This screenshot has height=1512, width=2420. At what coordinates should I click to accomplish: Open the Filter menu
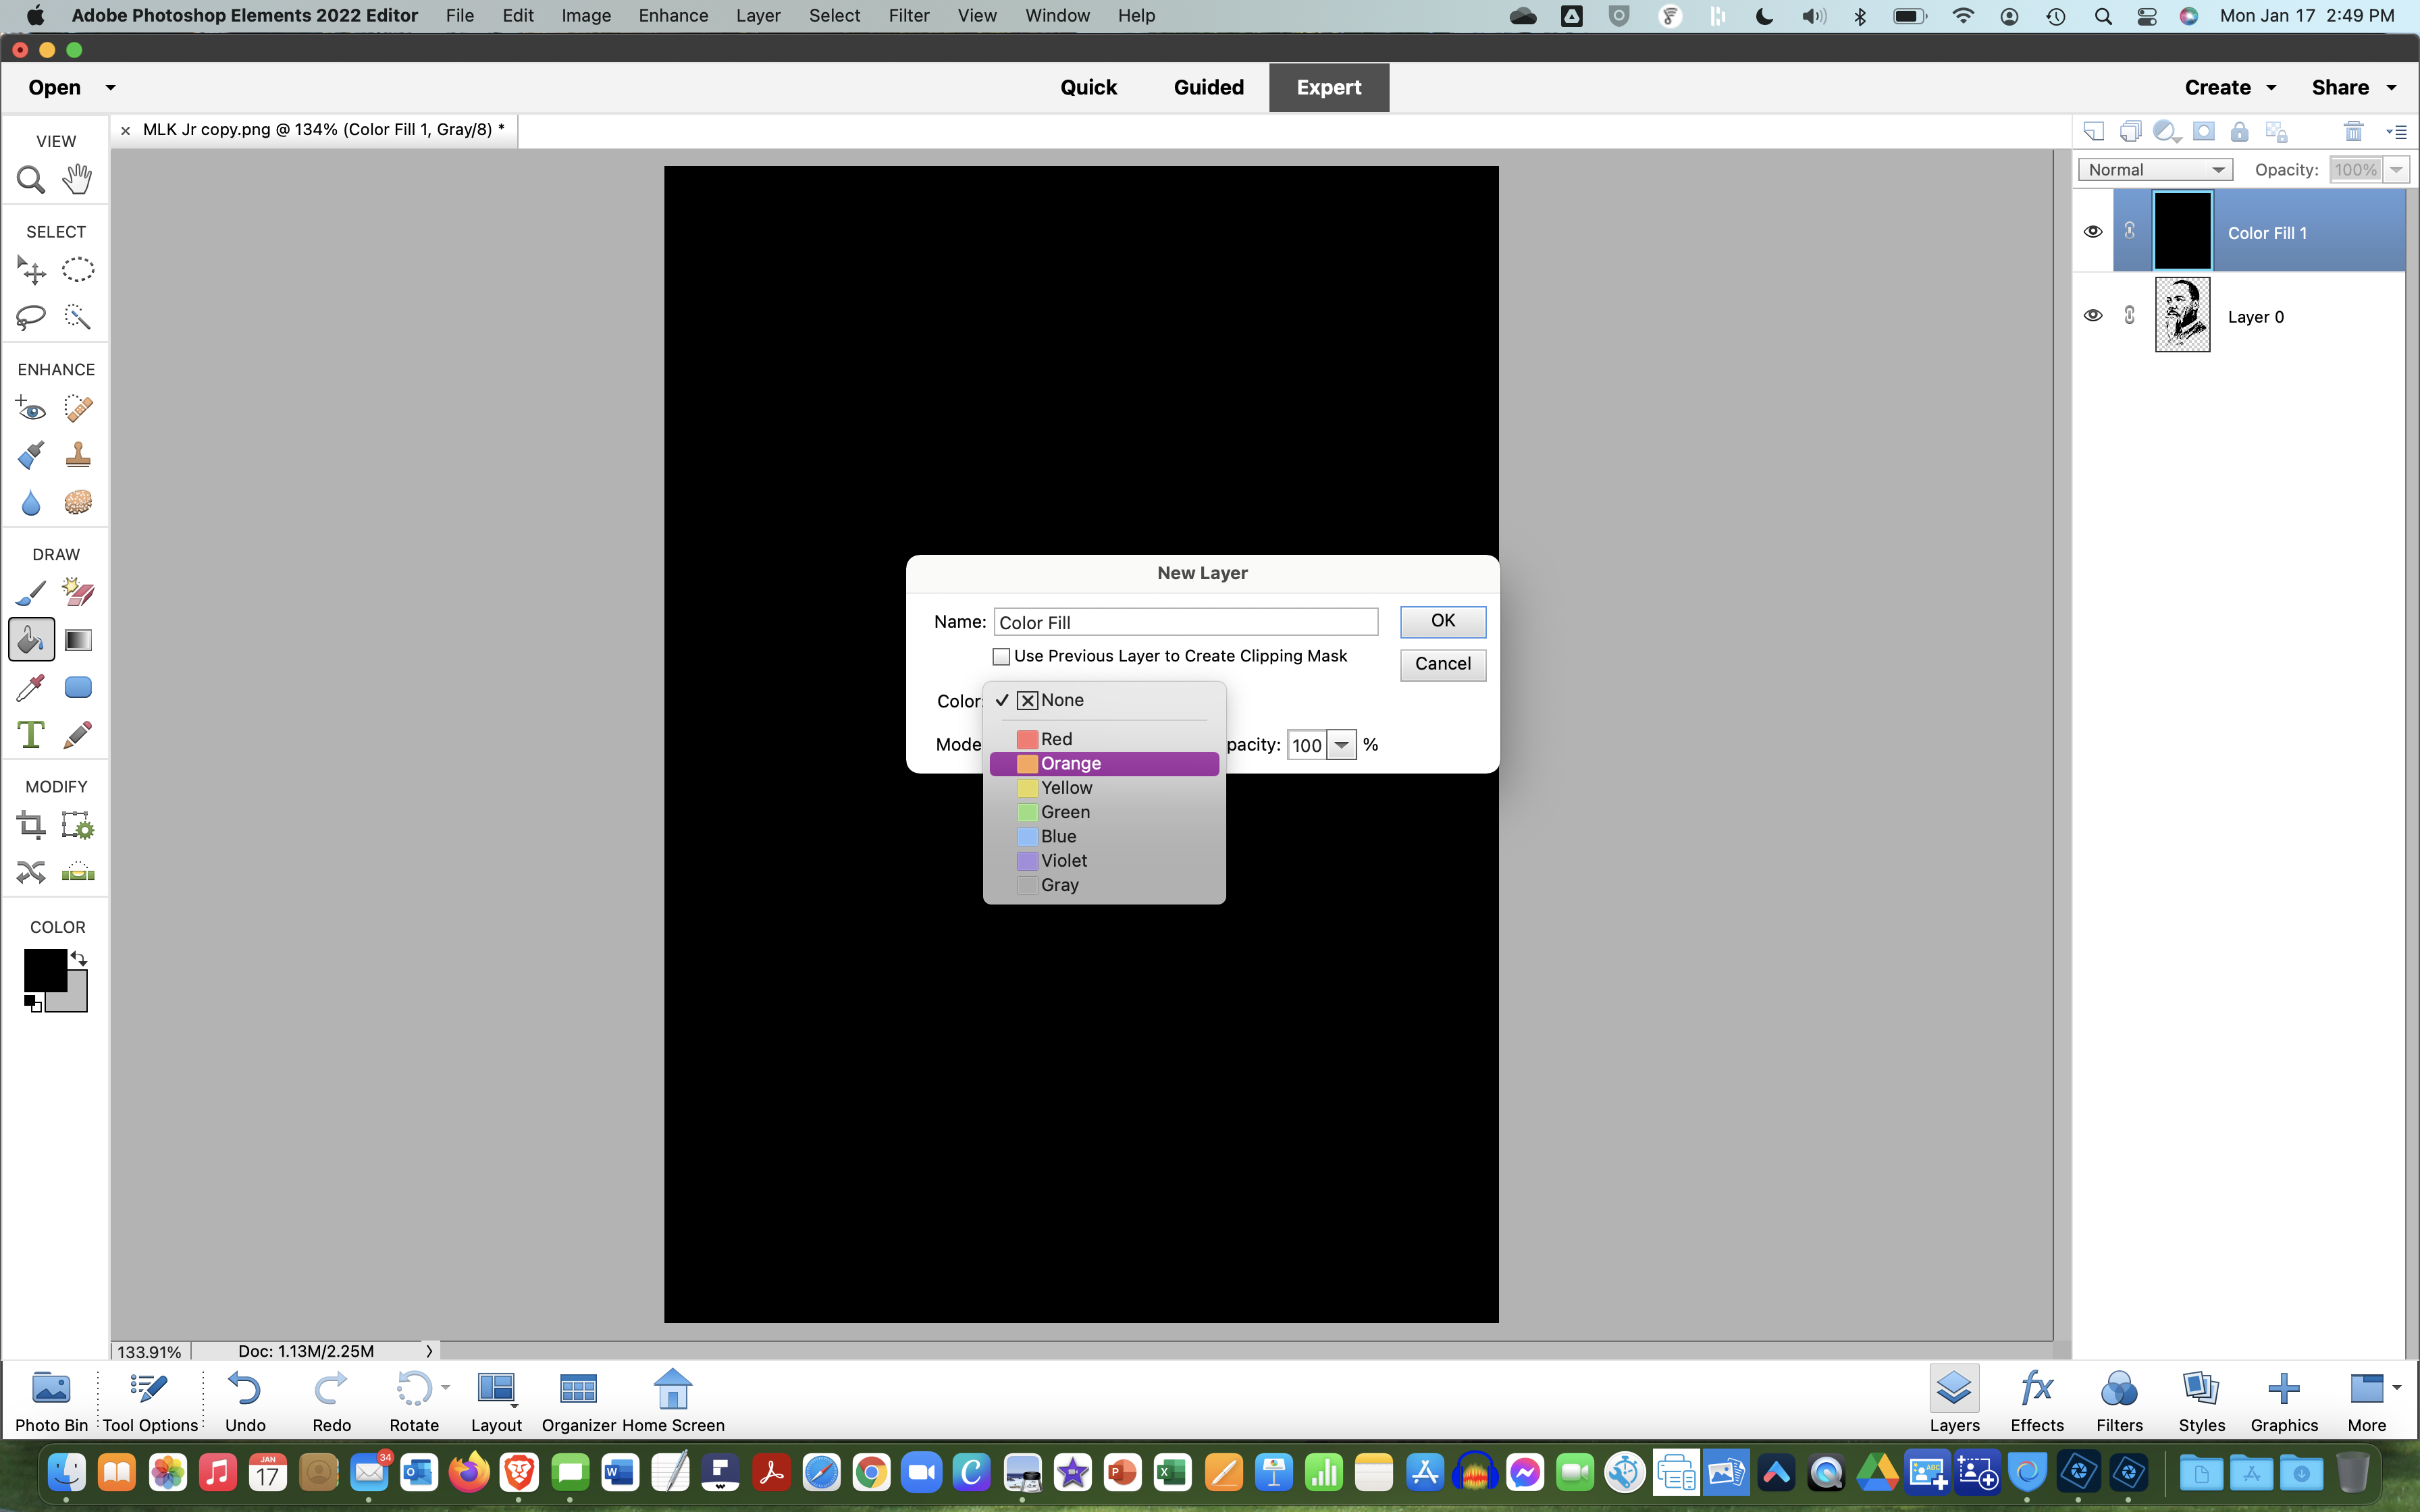[x=908, y=15]
